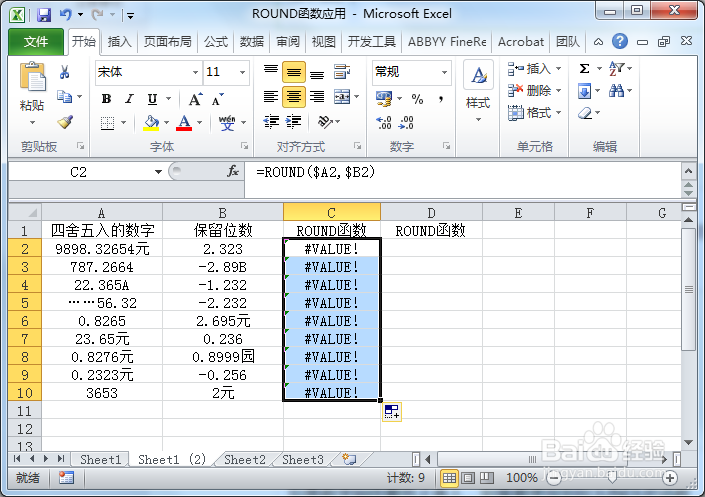This screenshot has width=705, height=497.
Task: Increase font size with larger A icon
Action: 195,99
